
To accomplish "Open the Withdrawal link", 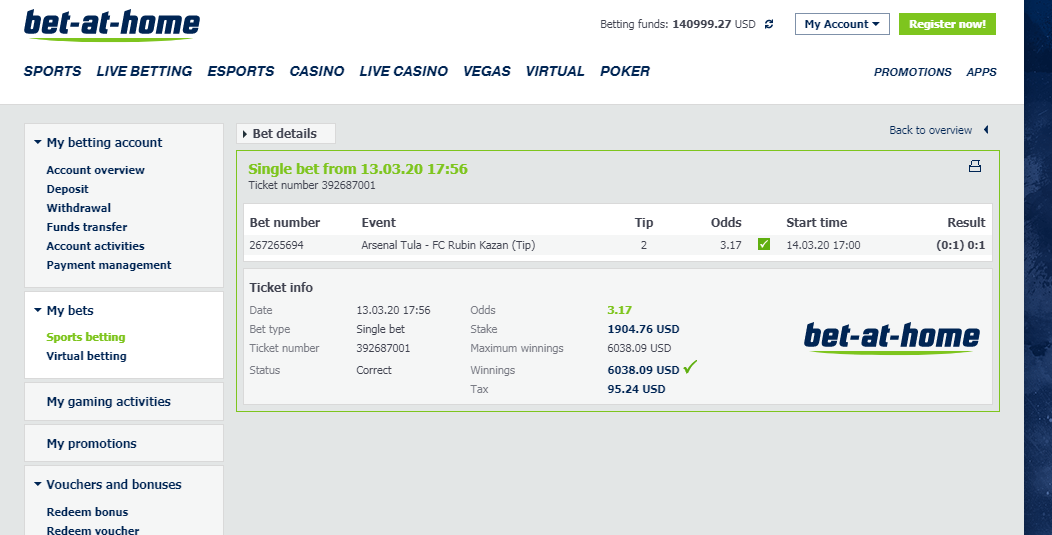I will click(x=78, y=208).
